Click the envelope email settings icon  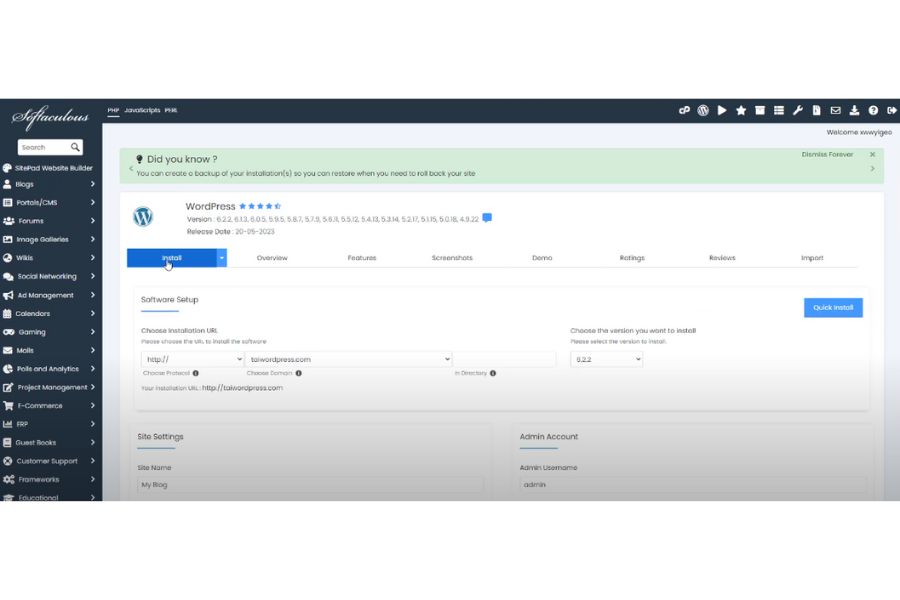tap(835, 110)
